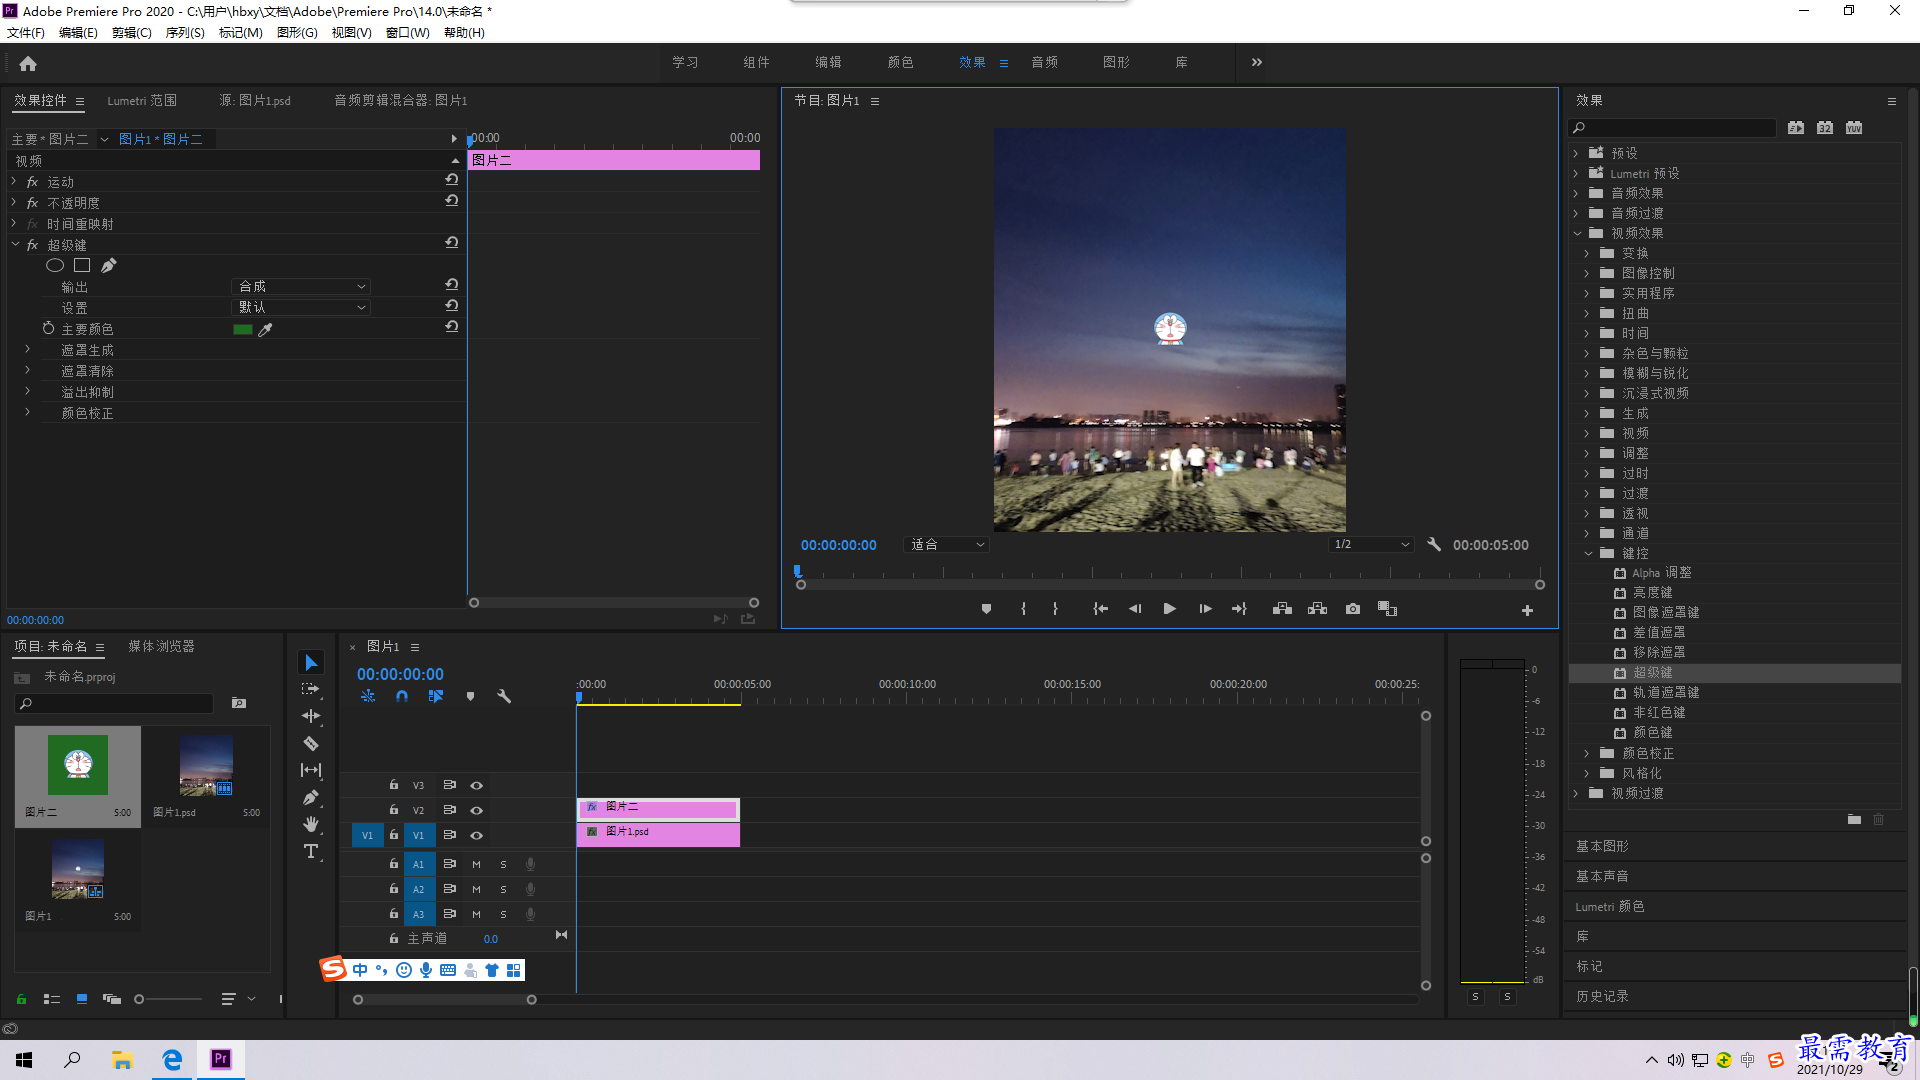Switch to the Lumetri 范围 tab
Viewport: 1920px width, 1080px height.
coord(142,100)
